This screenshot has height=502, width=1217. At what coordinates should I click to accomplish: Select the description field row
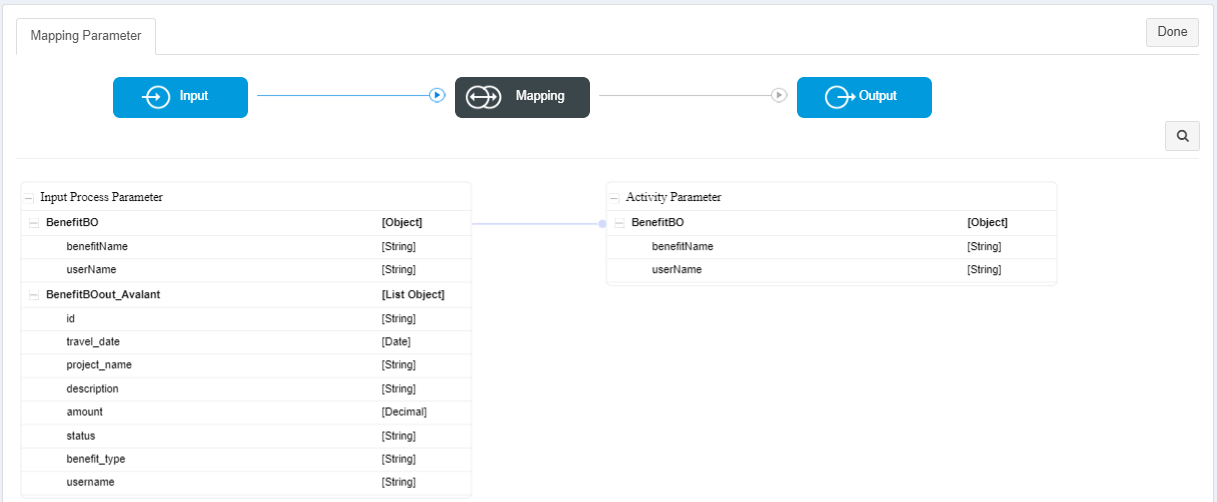click(246, 389)
